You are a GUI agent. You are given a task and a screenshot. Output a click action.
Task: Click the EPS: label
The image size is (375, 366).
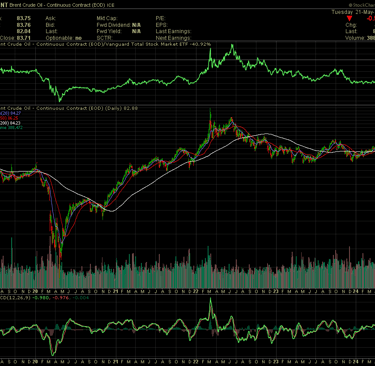pyautogui.click(x=161, y=25)
